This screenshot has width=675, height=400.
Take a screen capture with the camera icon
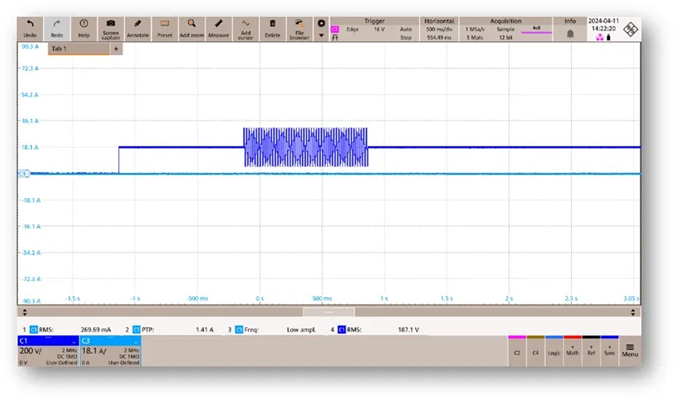(x=111, y=27)
